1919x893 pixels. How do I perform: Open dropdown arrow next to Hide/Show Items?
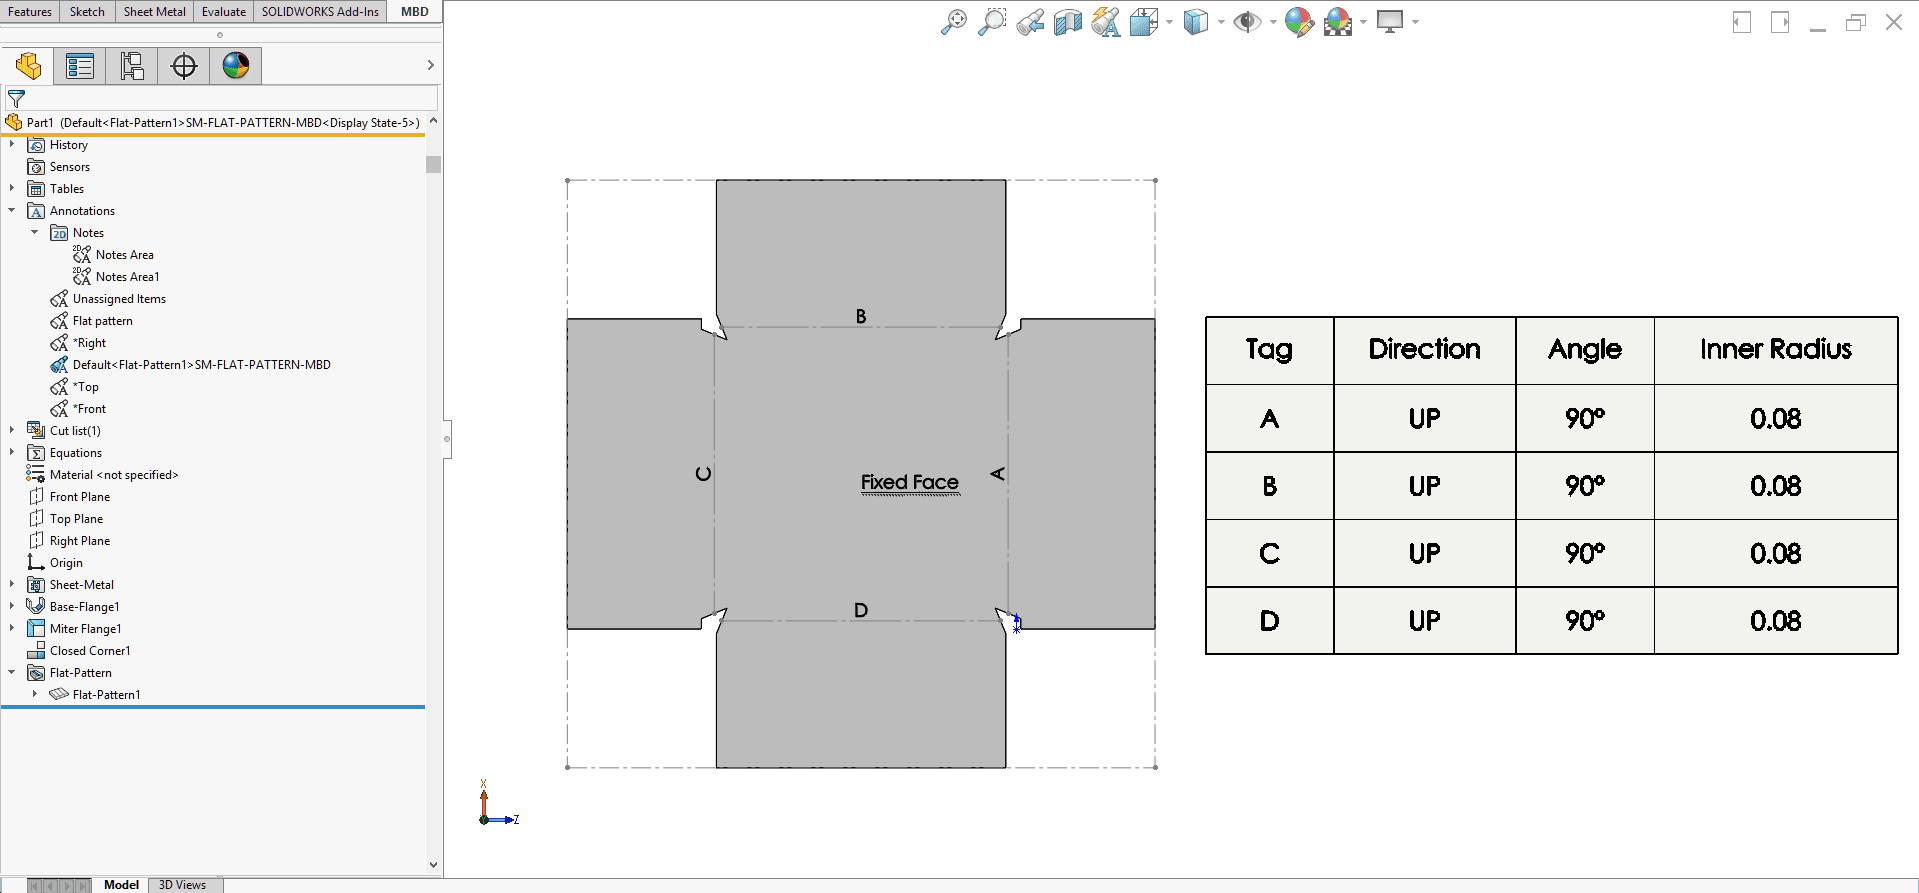(1273, 22)
